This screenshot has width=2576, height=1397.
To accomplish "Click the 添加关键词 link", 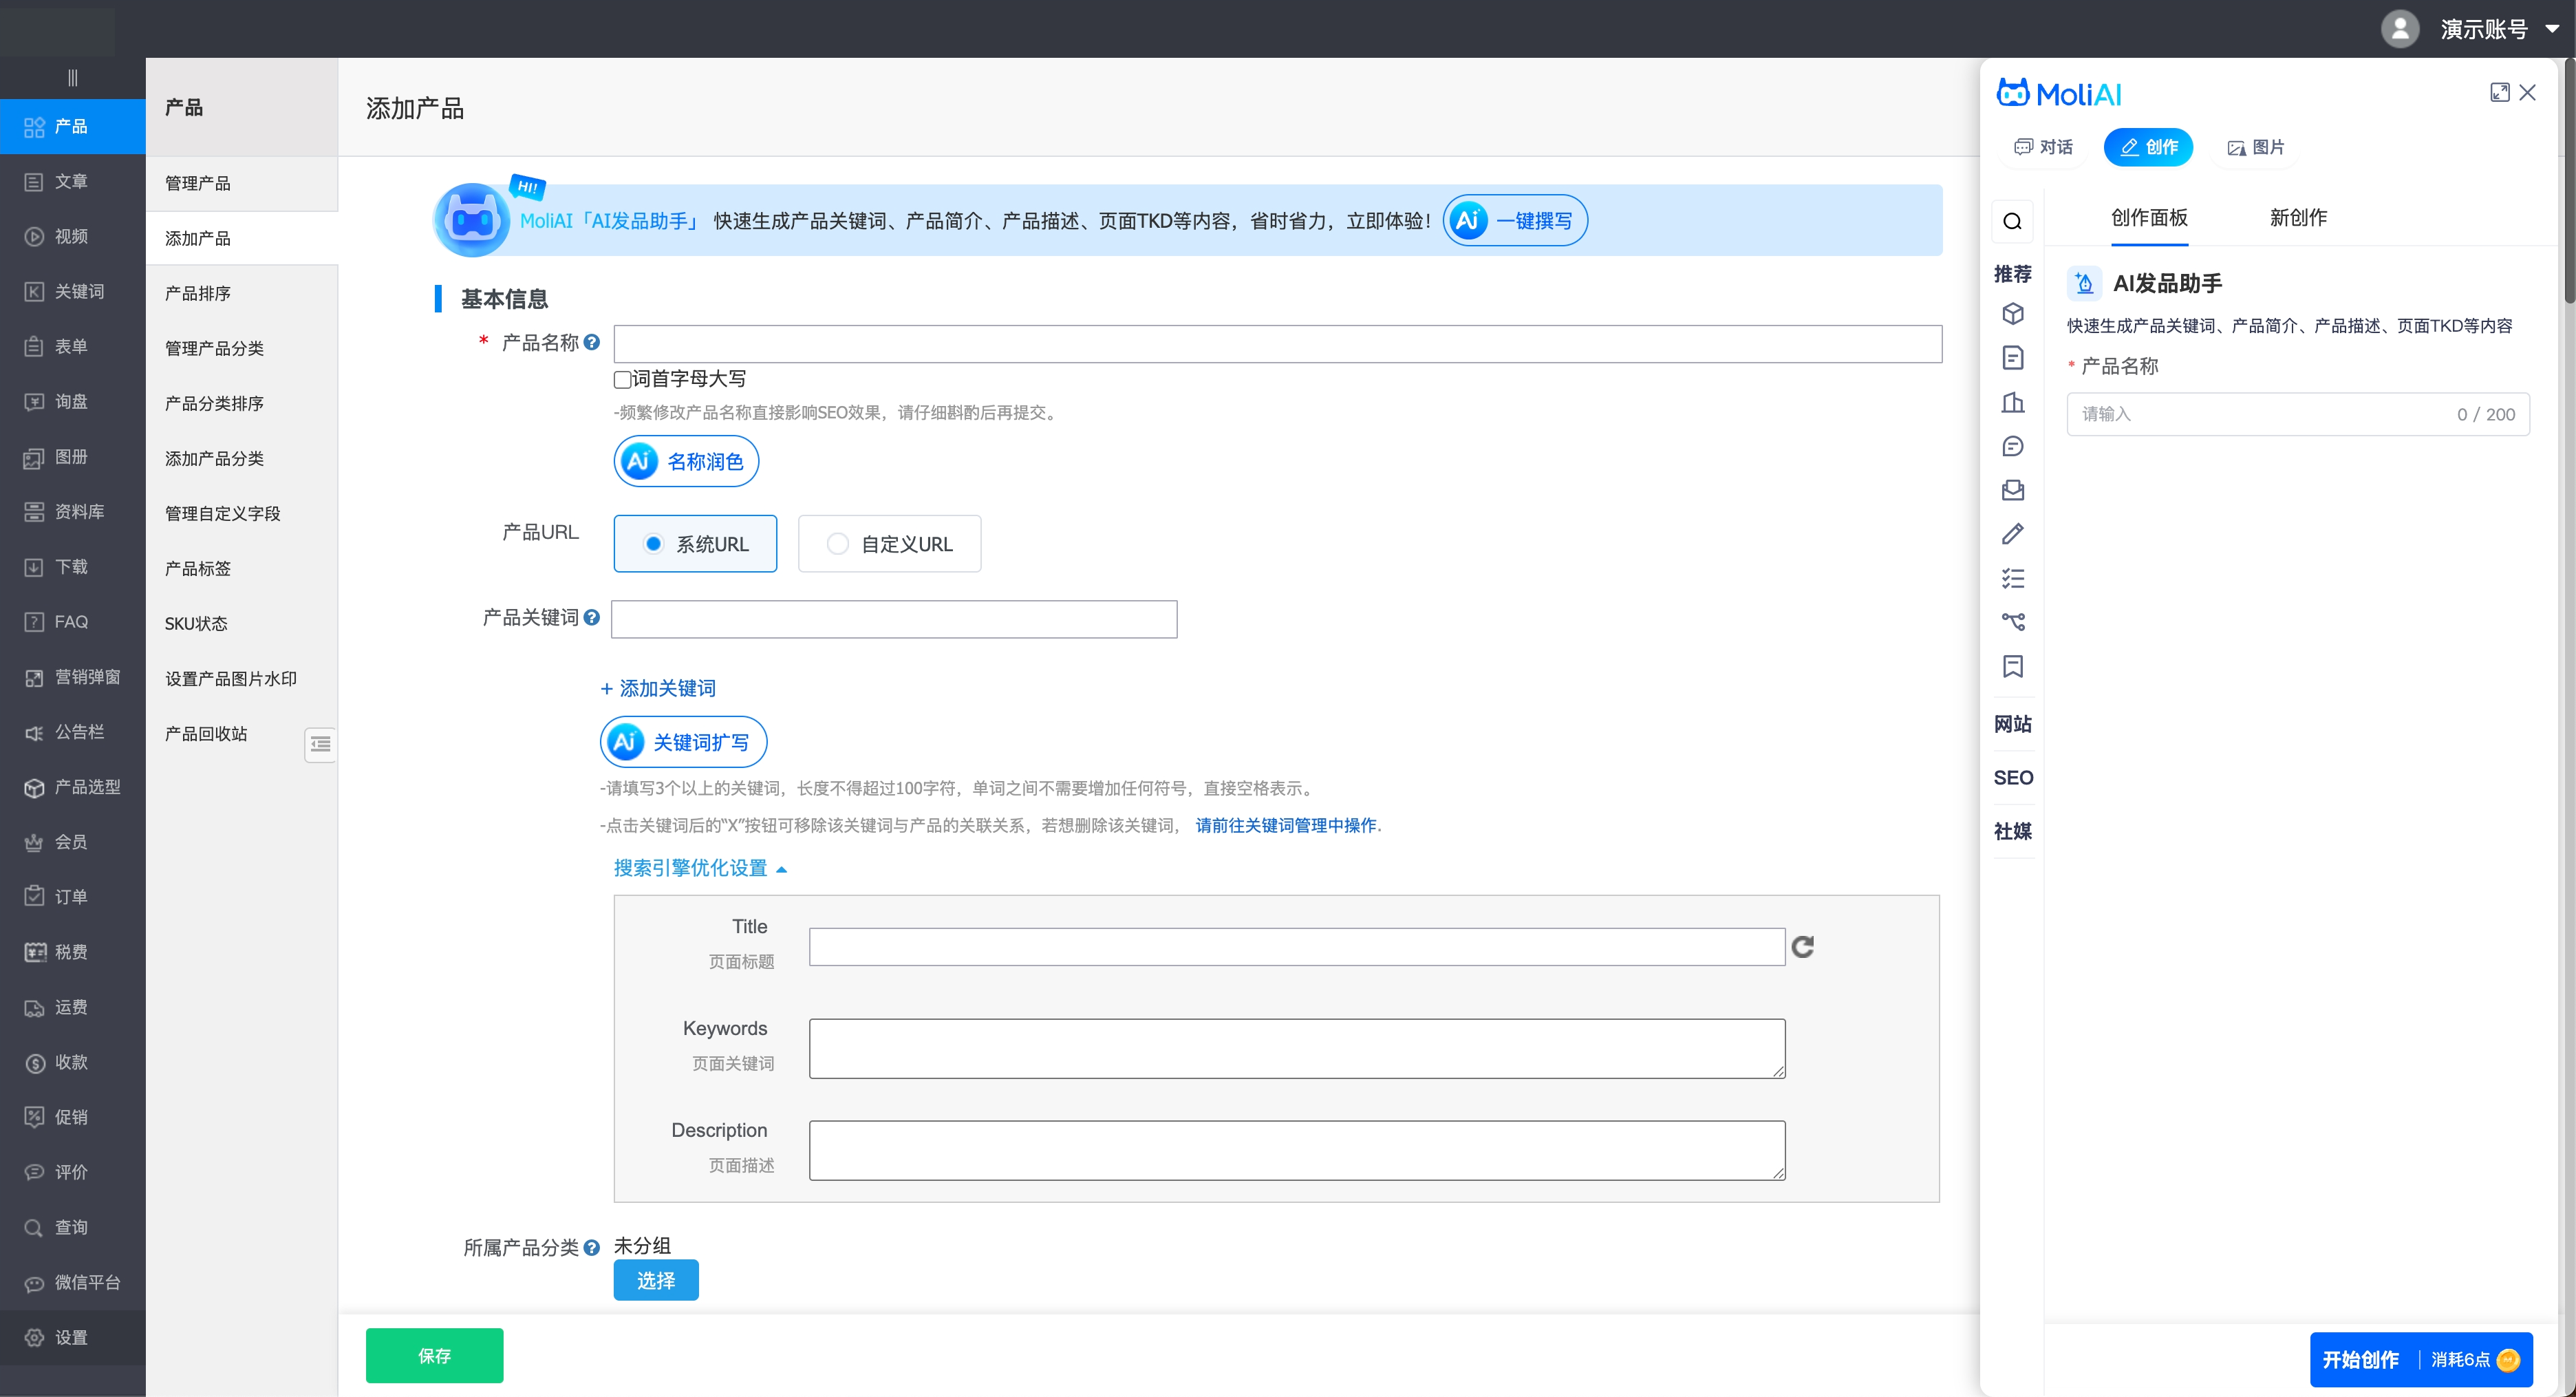I will coord(658,688).
